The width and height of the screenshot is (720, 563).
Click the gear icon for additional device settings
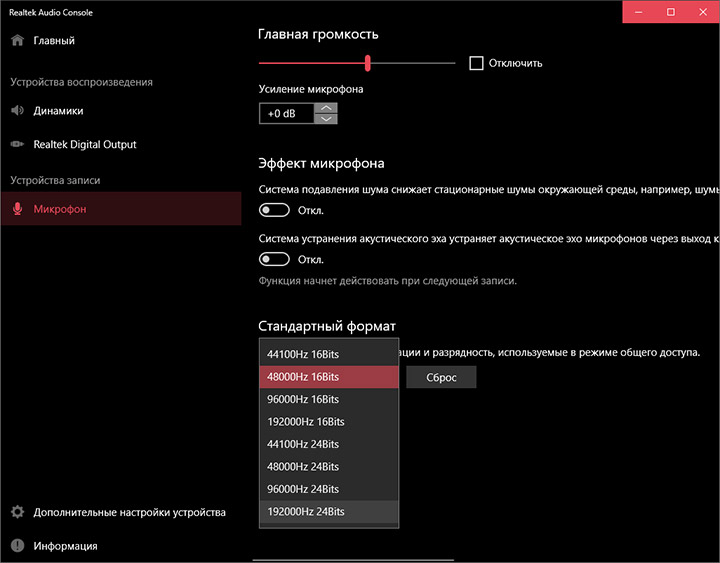click(x=17, y=512)
